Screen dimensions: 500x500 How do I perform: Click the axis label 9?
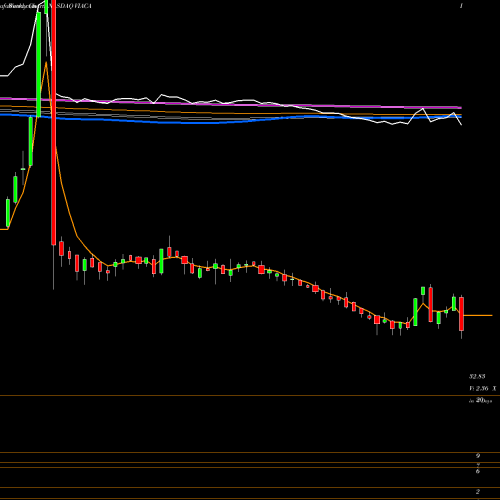pos(478,456)
